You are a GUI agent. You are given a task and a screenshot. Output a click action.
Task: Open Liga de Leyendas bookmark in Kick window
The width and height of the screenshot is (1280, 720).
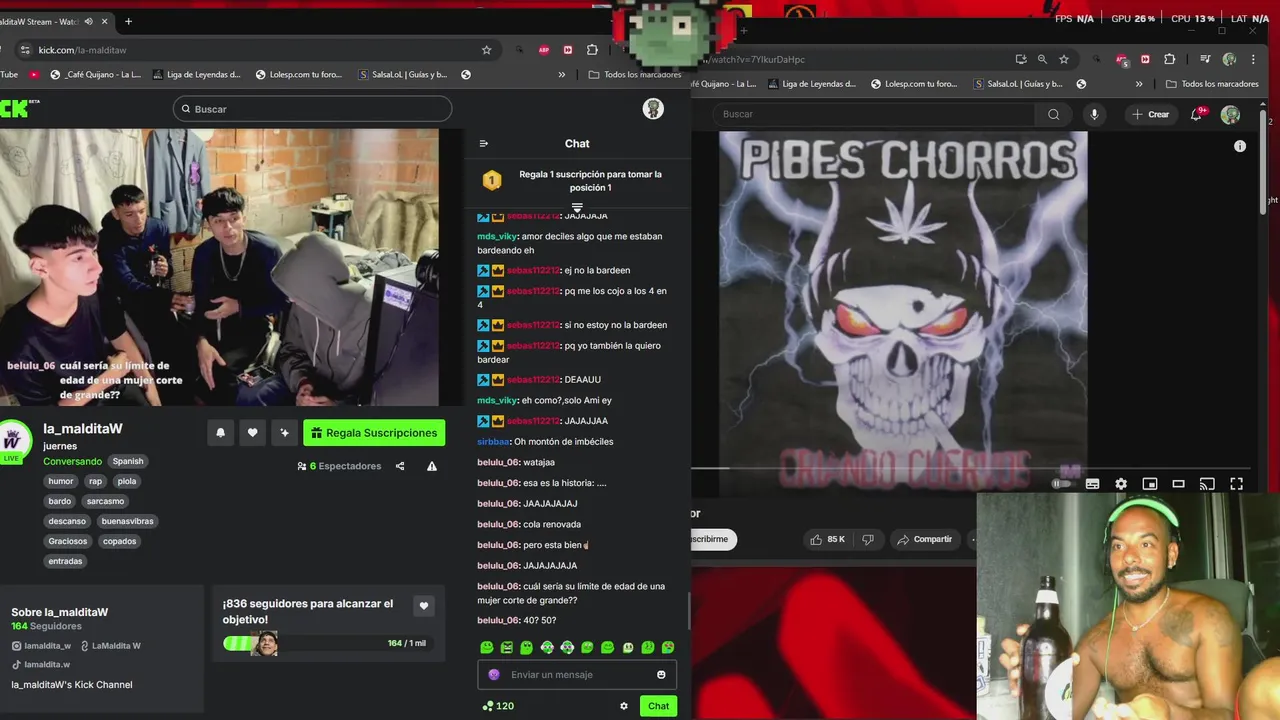pyautogui.click(x=196, y=74)
